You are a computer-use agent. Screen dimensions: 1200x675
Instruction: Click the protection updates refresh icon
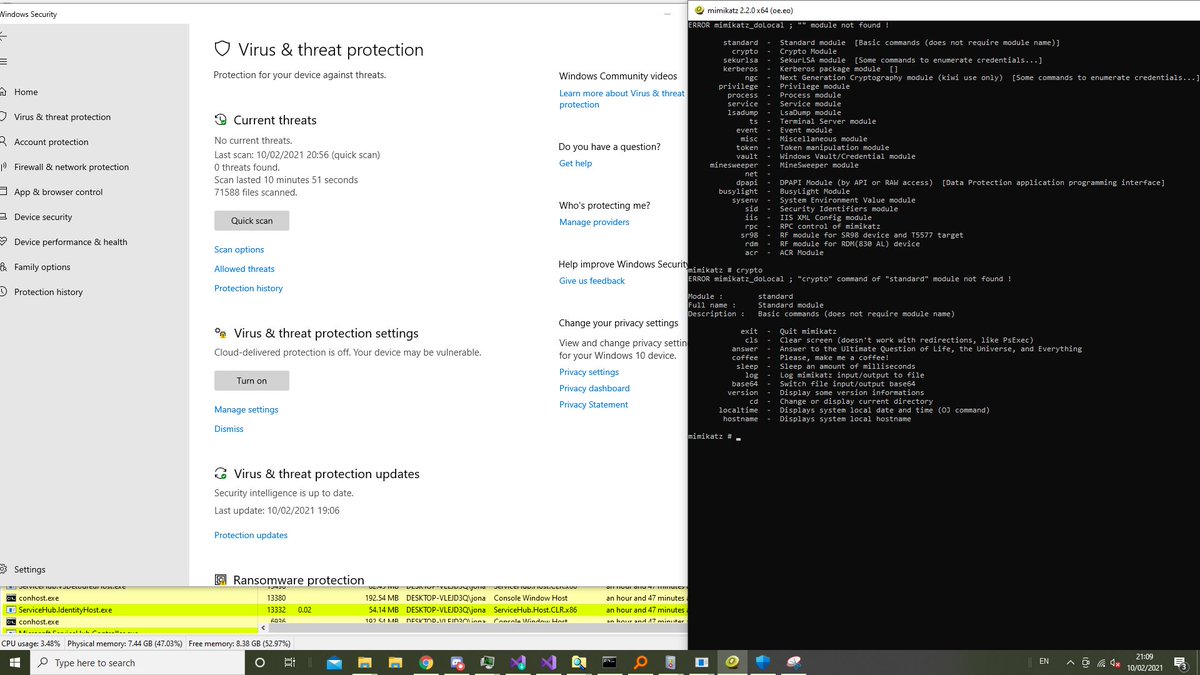click(x=221, y=474)
